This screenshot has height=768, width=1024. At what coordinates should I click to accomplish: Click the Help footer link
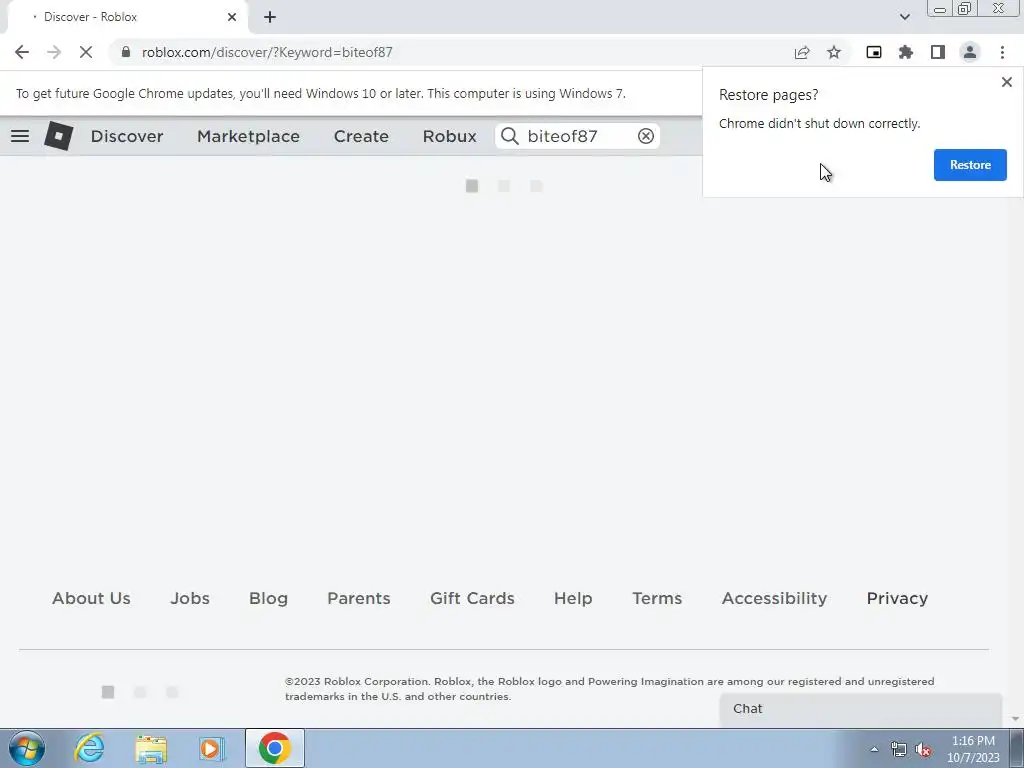coord(573,598)
